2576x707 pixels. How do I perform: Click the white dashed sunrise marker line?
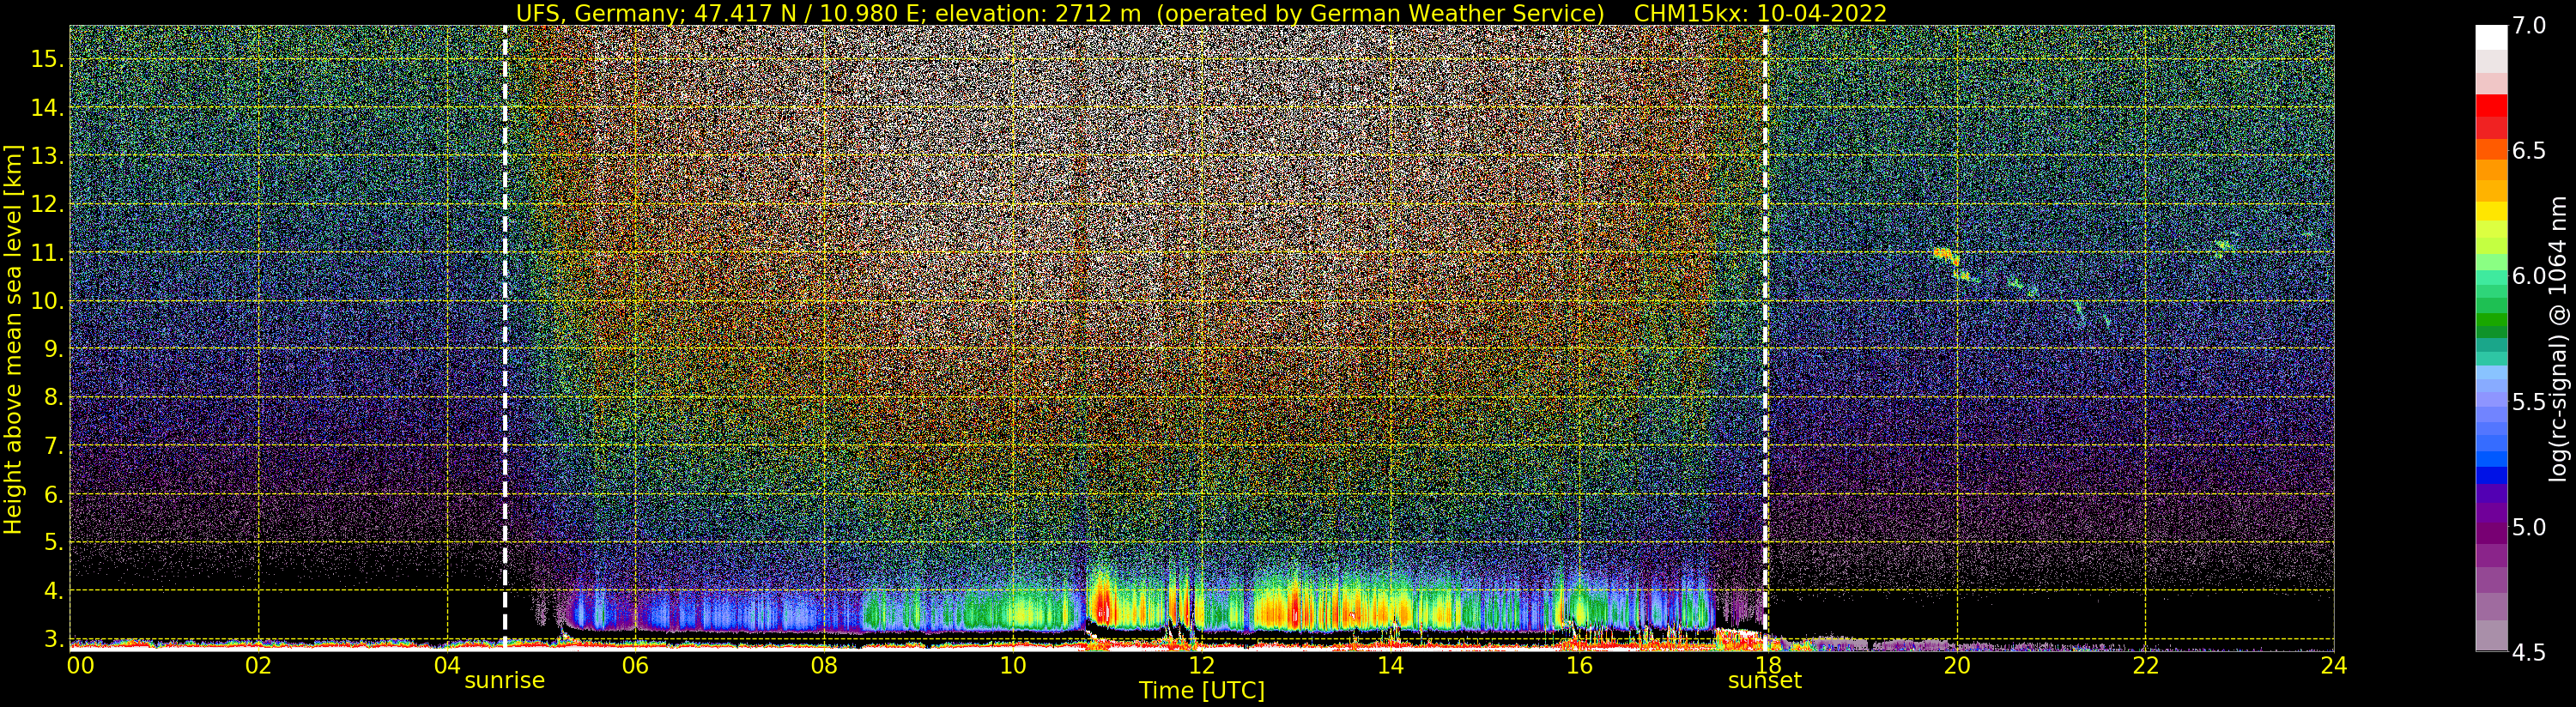click(x=505, y=337)
